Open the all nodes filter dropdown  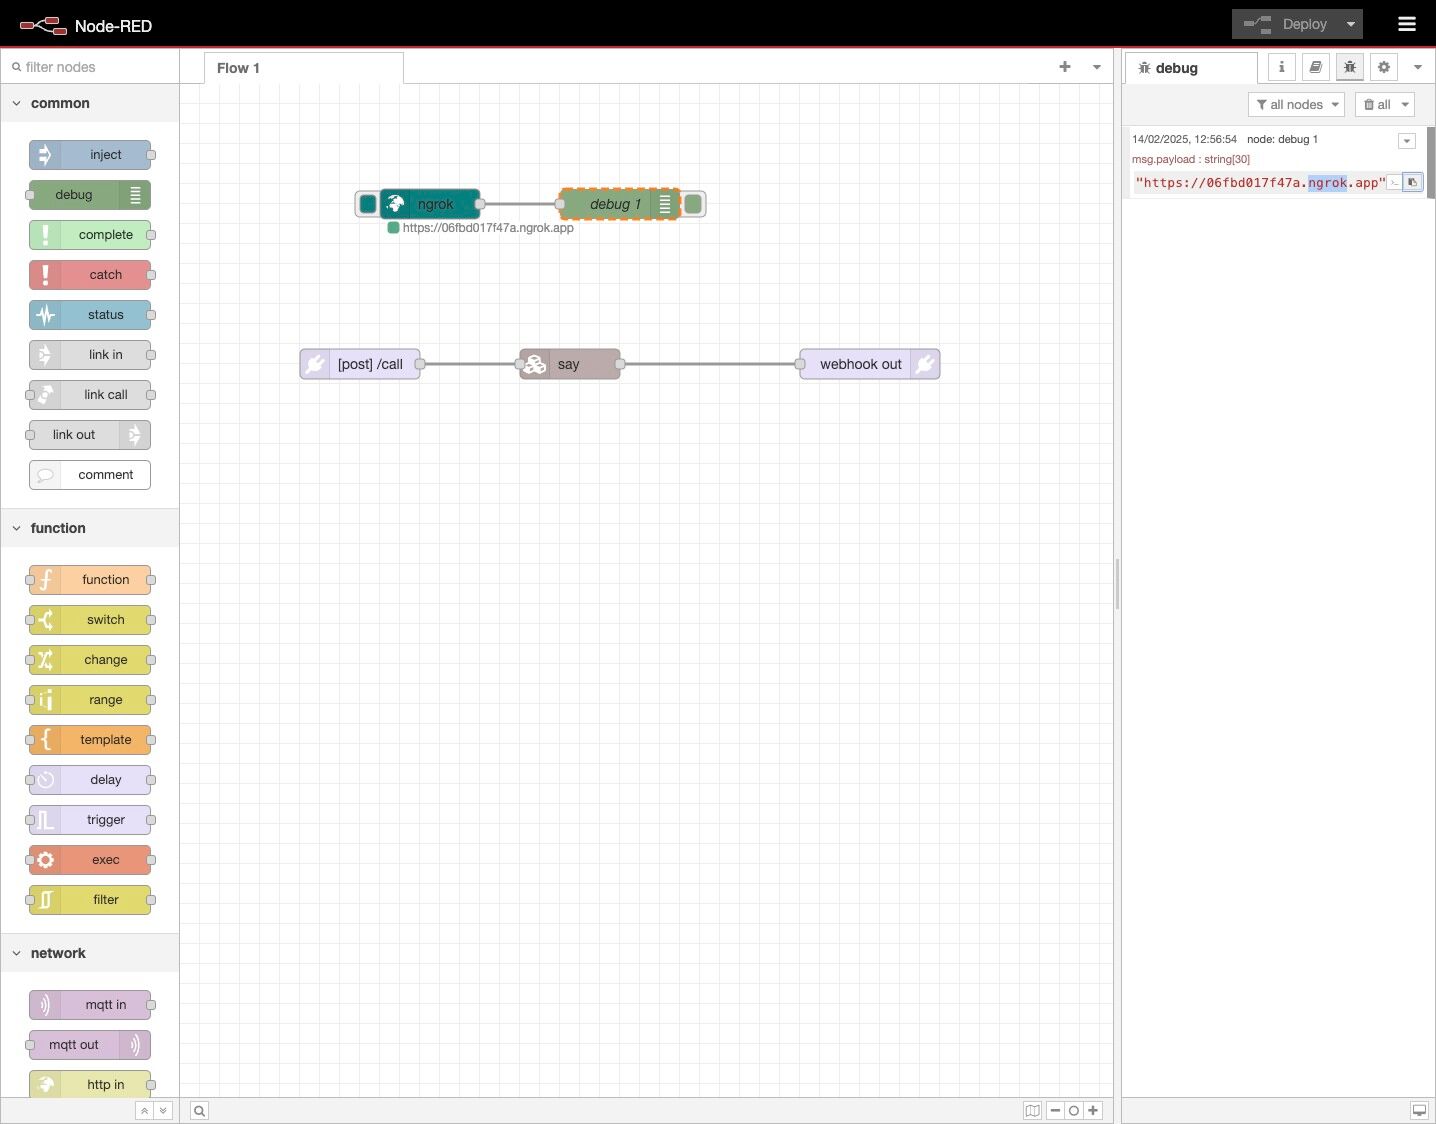pyautogui.click(x=1296, y=104)
